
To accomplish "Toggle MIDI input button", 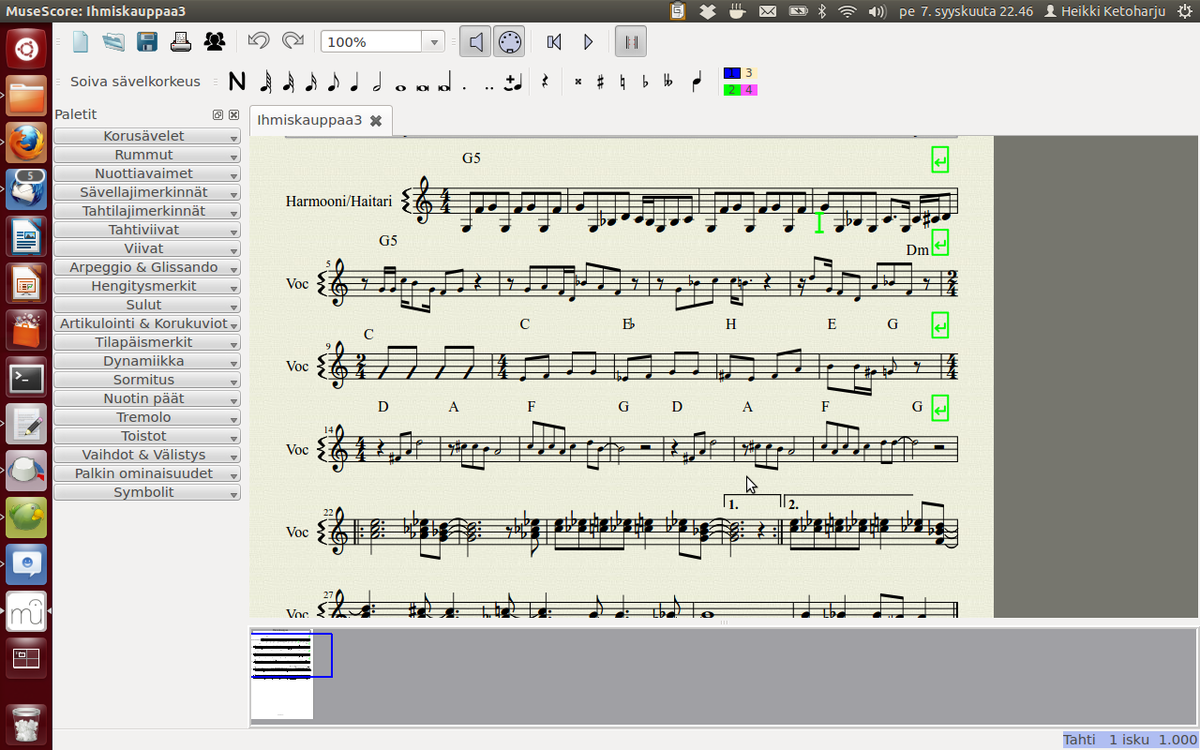I will point(509,42).
